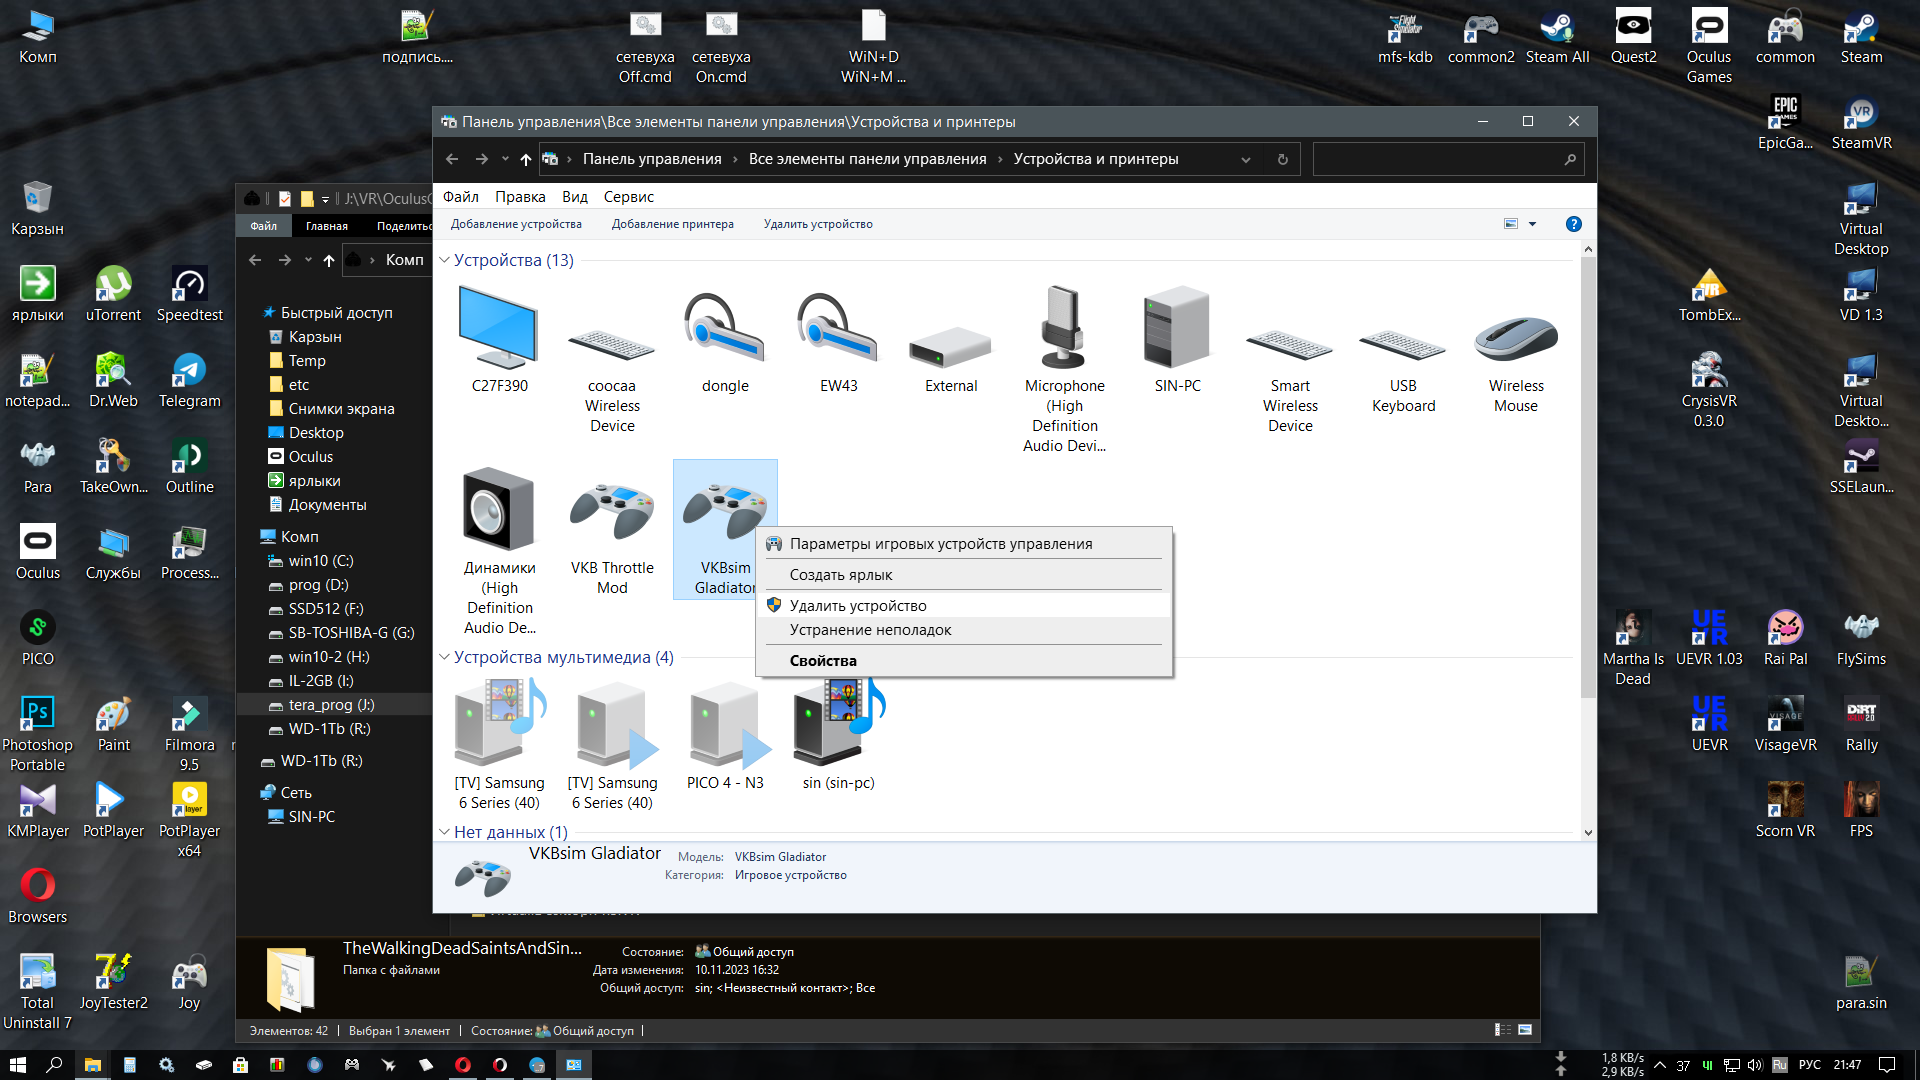This screenshot has height=1080, width=1920.
Task: Select win10 (C:) drive in Explorer tree
Action: [320, 561]
